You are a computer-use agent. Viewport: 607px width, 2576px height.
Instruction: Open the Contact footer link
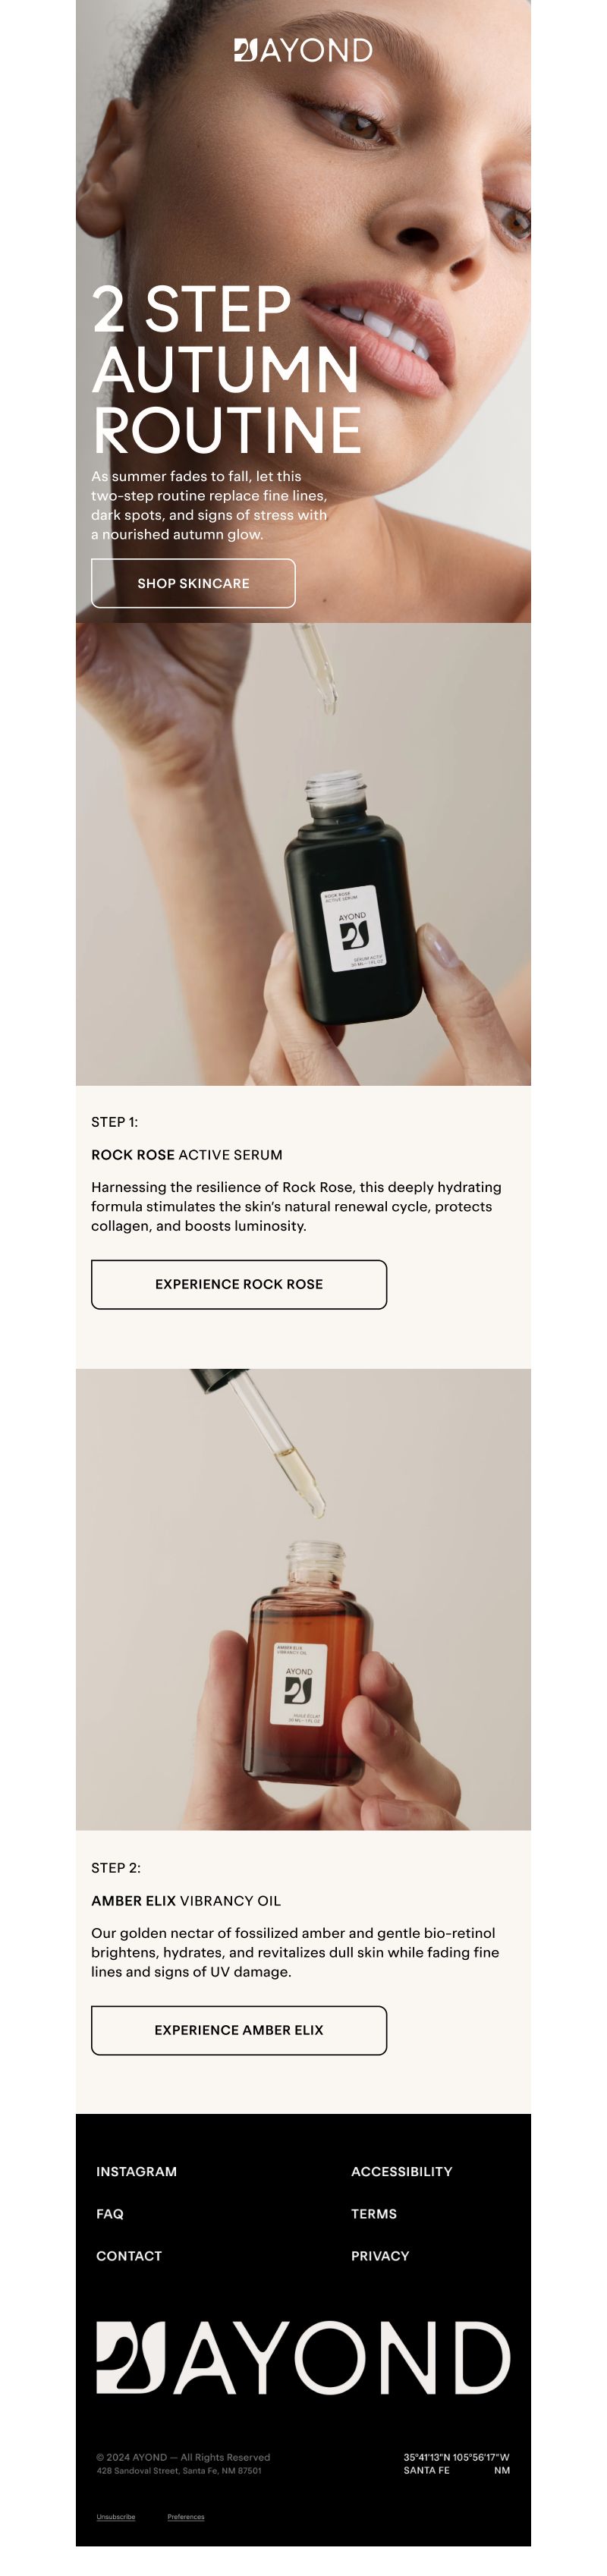pos(129,2255)
